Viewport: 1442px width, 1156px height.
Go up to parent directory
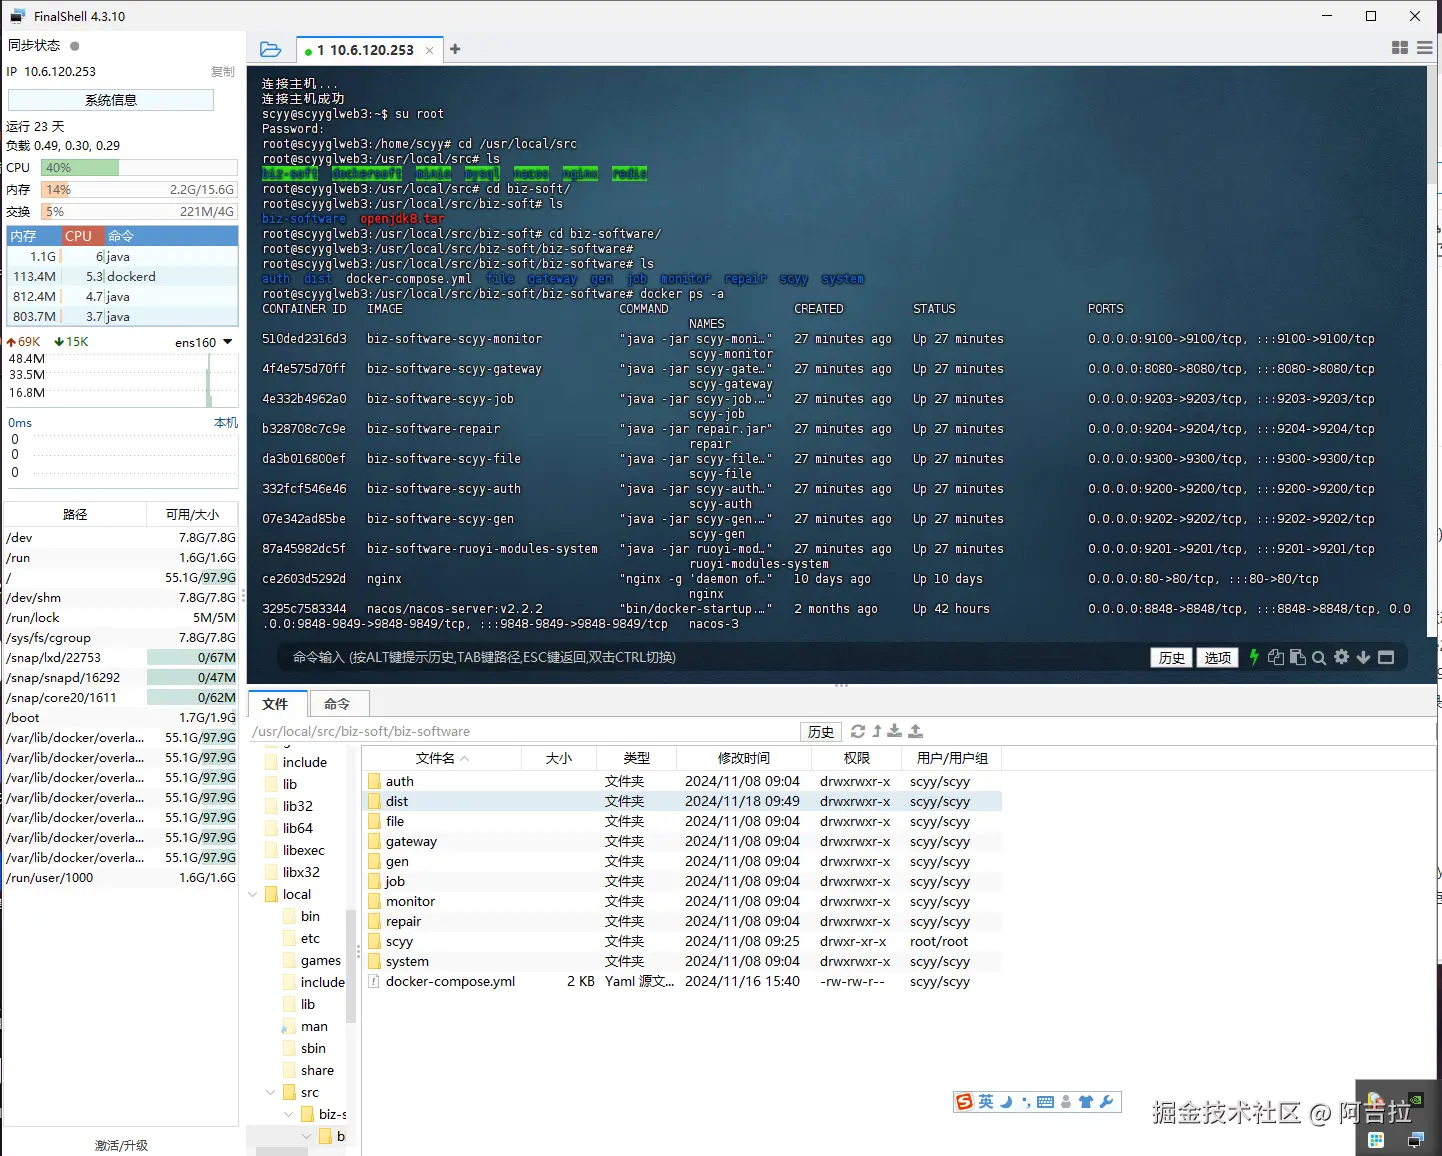coord(877,731)
